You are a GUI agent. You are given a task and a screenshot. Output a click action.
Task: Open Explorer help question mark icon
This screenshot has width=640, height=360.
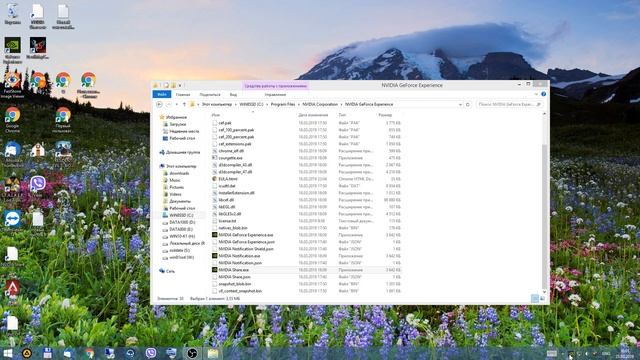543,94
